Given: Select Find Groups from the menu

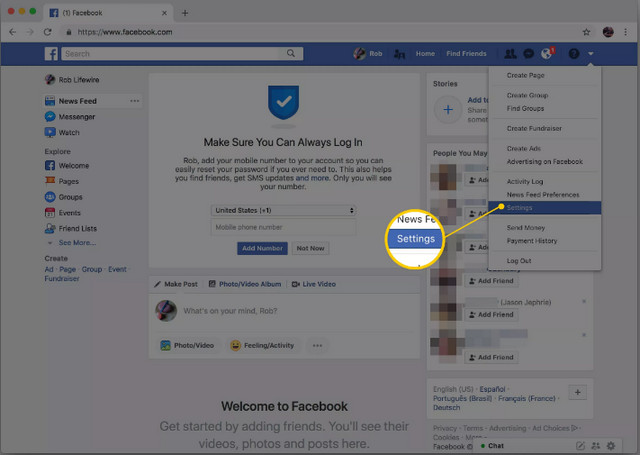Looking at the screenshot, I should point(525,109).
